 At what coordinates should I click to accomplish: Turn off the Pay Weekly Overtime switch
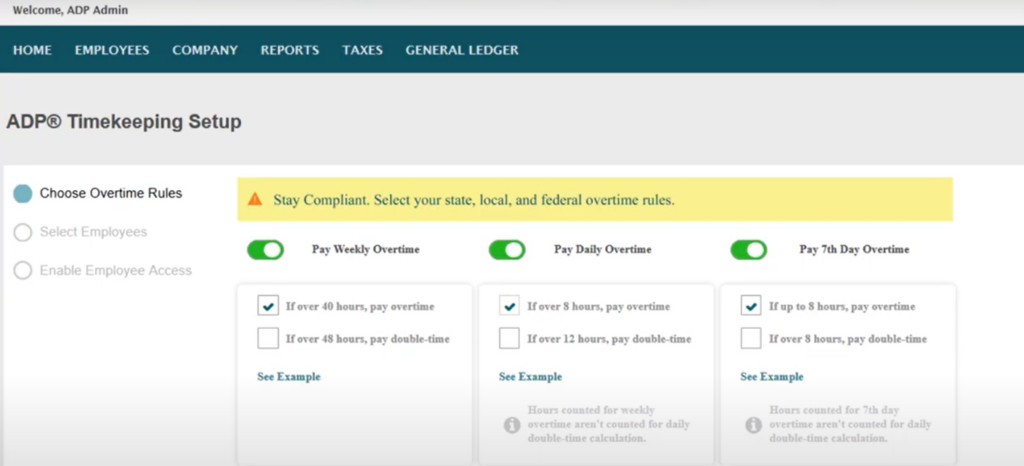[265, 250]
